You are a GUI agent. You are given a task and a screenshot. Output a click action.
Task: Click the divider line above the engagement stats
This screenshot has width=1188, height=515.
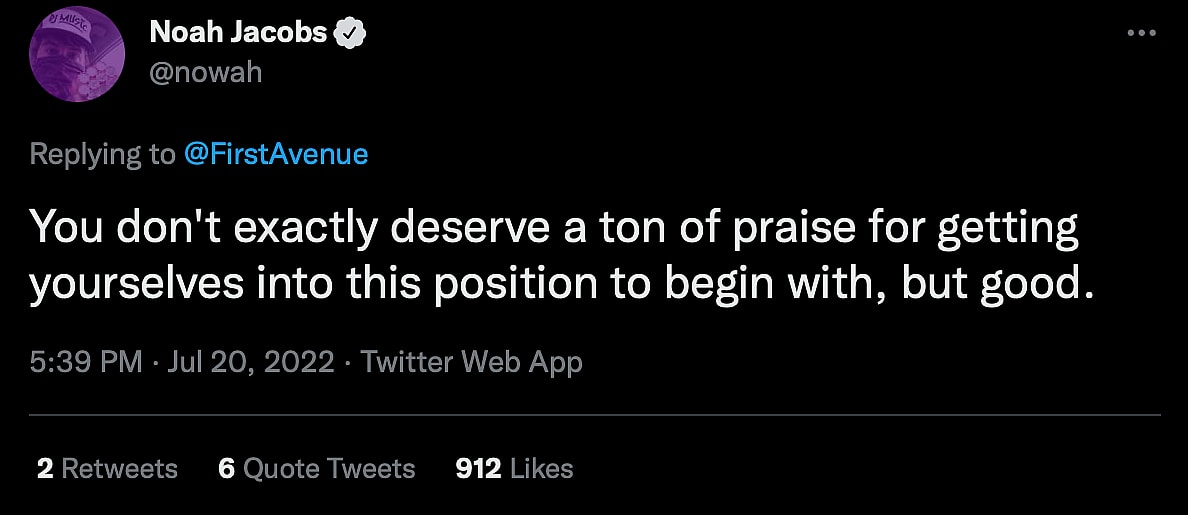[594, 414]
